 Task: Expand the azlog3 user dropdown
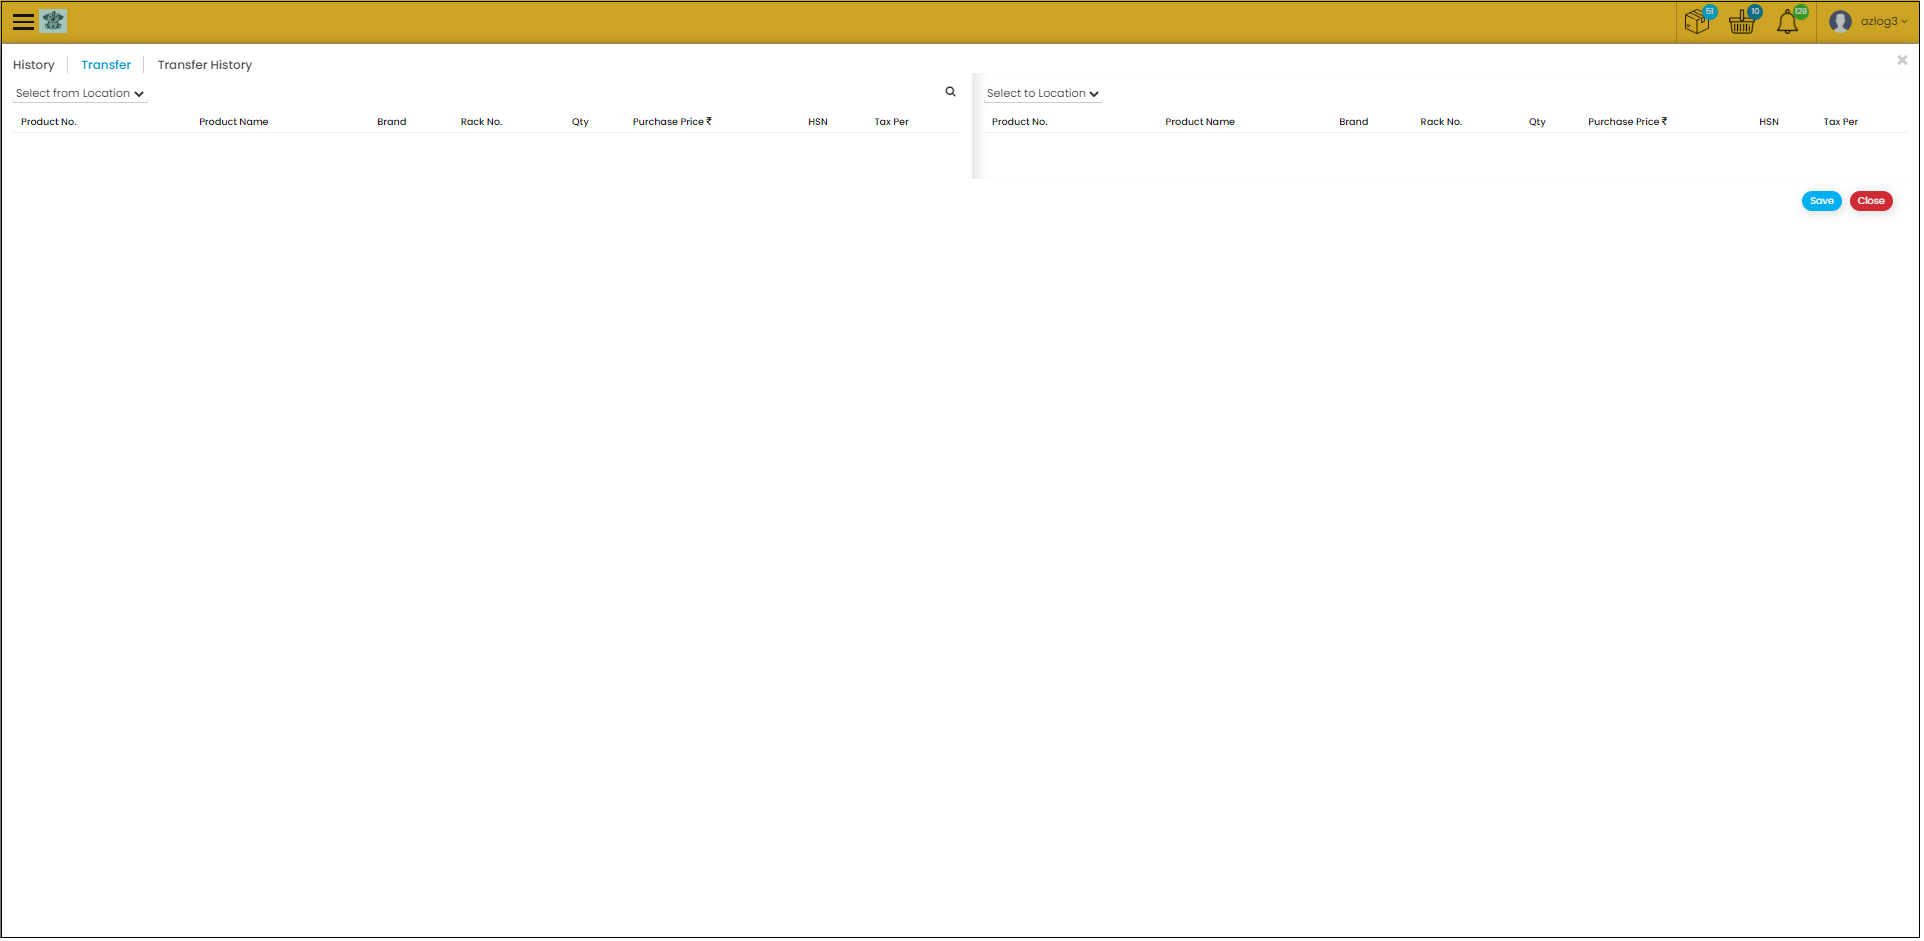point(1886,22)
